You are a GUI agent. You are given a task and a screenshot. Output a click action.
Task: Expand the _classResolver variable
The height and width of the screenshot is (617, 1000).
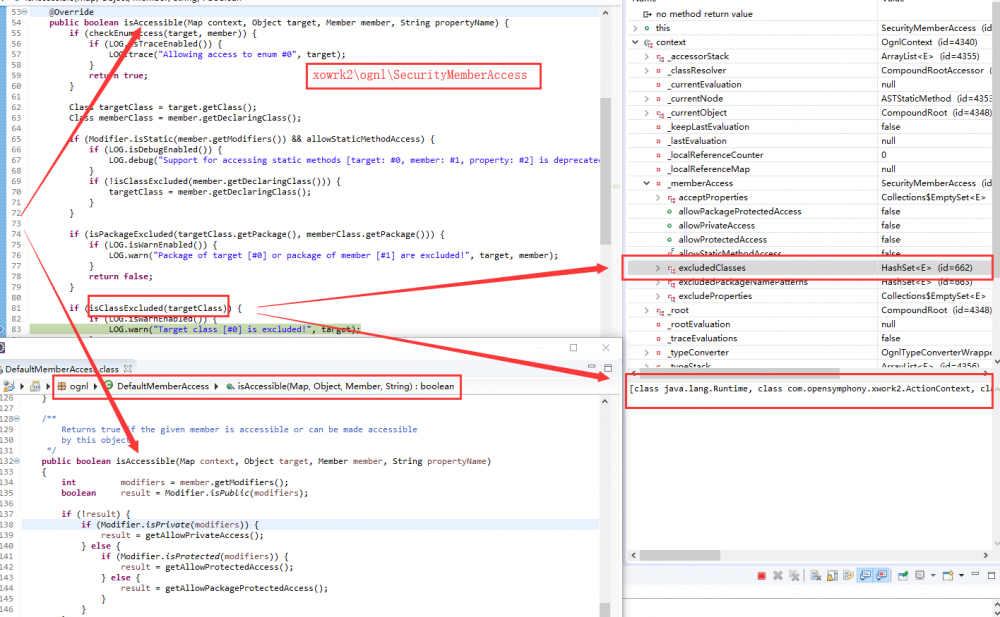pyautogui.click(x=647, y=70)
